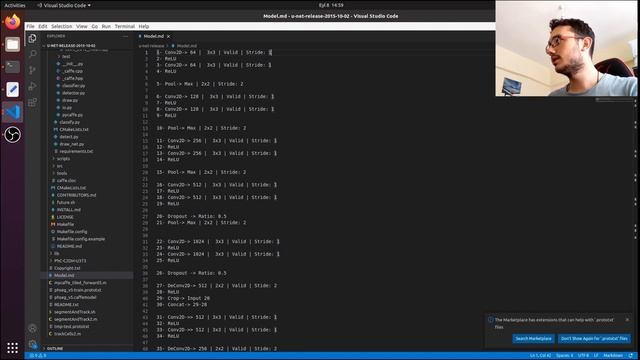The image size is (640, 360).
Task: Open Explorer panel more actions ellipsis
Action: [x=125, y=36]
